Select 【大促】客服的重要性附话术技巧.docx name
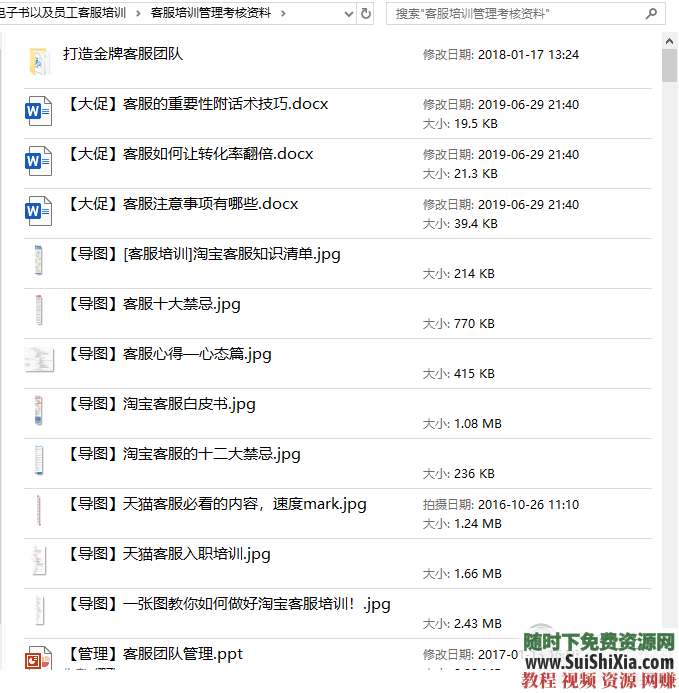 197,104
